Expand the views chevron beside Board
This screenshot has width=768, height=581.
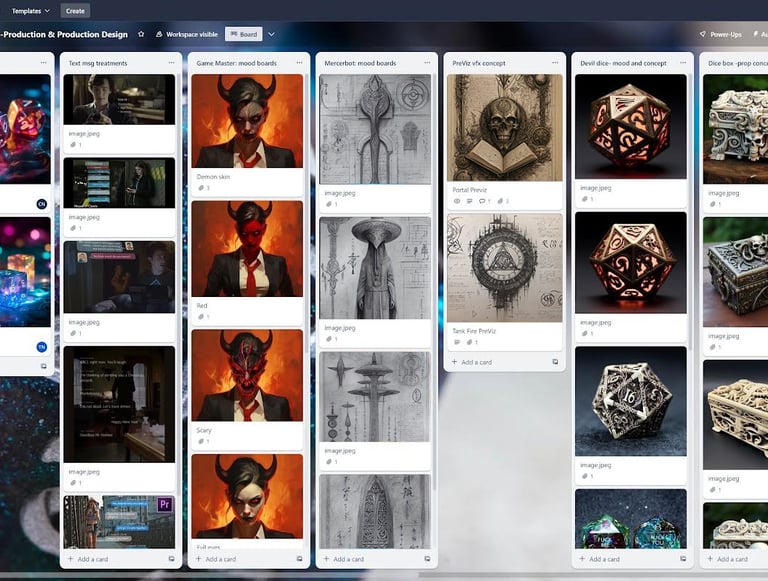(271, 34)
